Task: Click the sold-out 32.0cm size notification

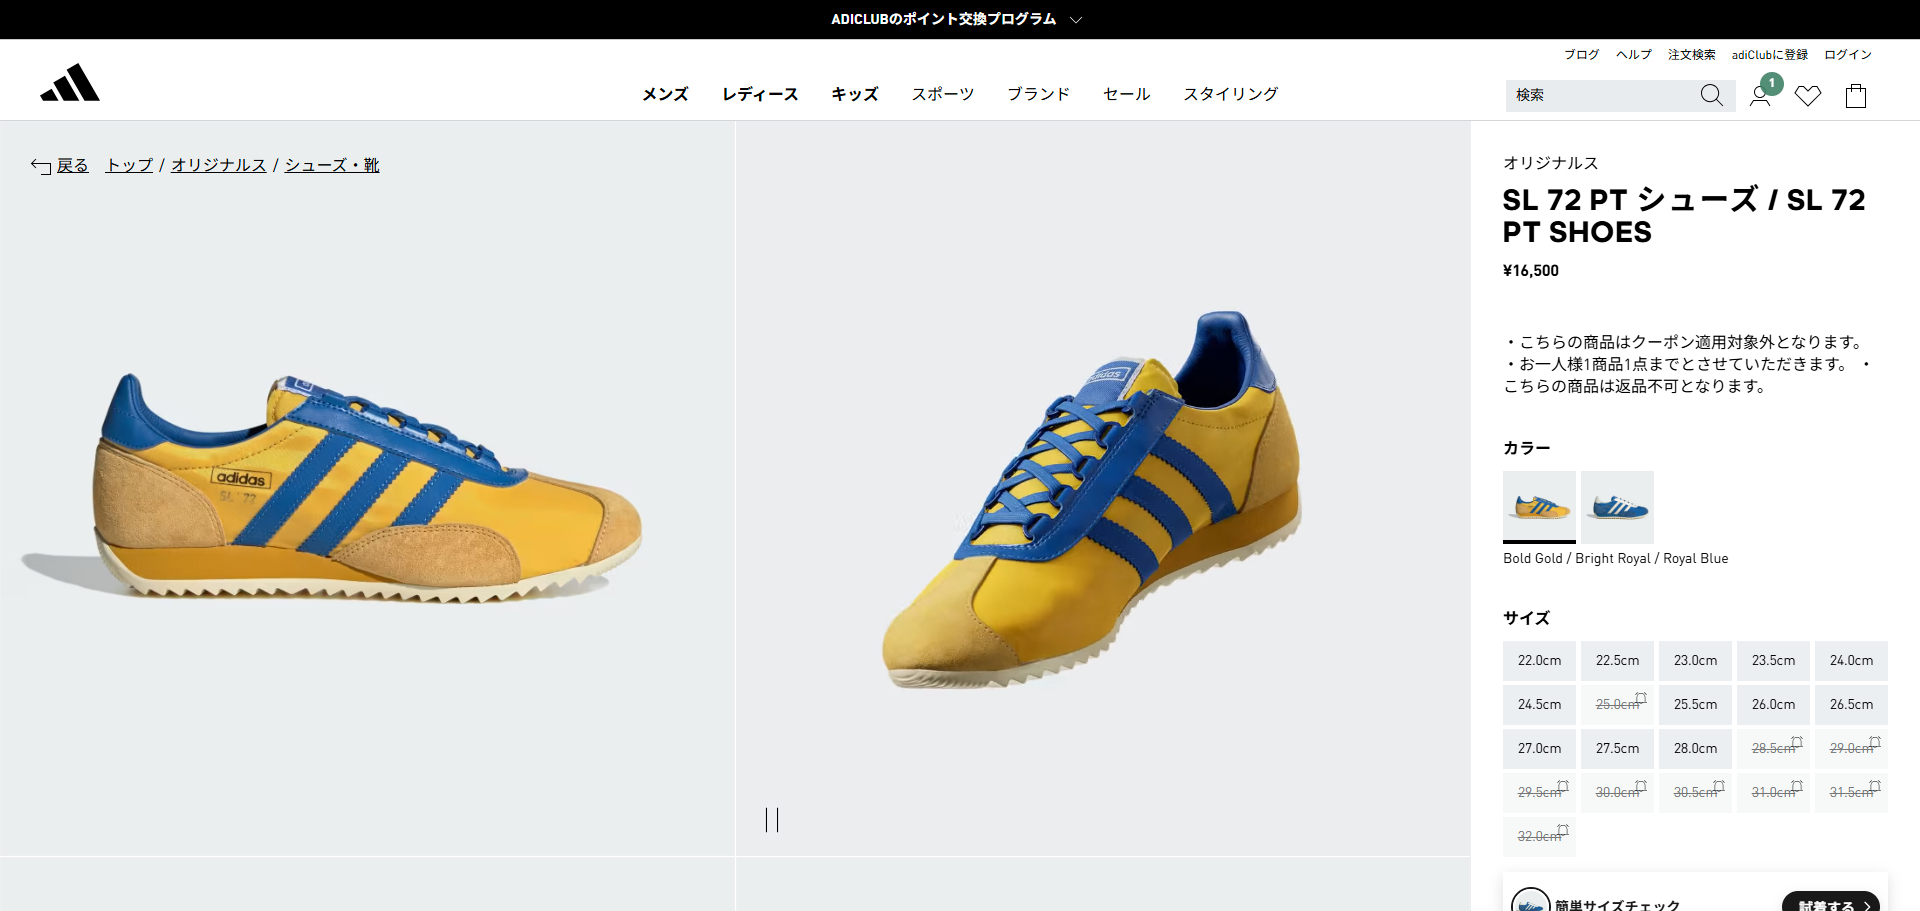Action: pos(1539,837)
